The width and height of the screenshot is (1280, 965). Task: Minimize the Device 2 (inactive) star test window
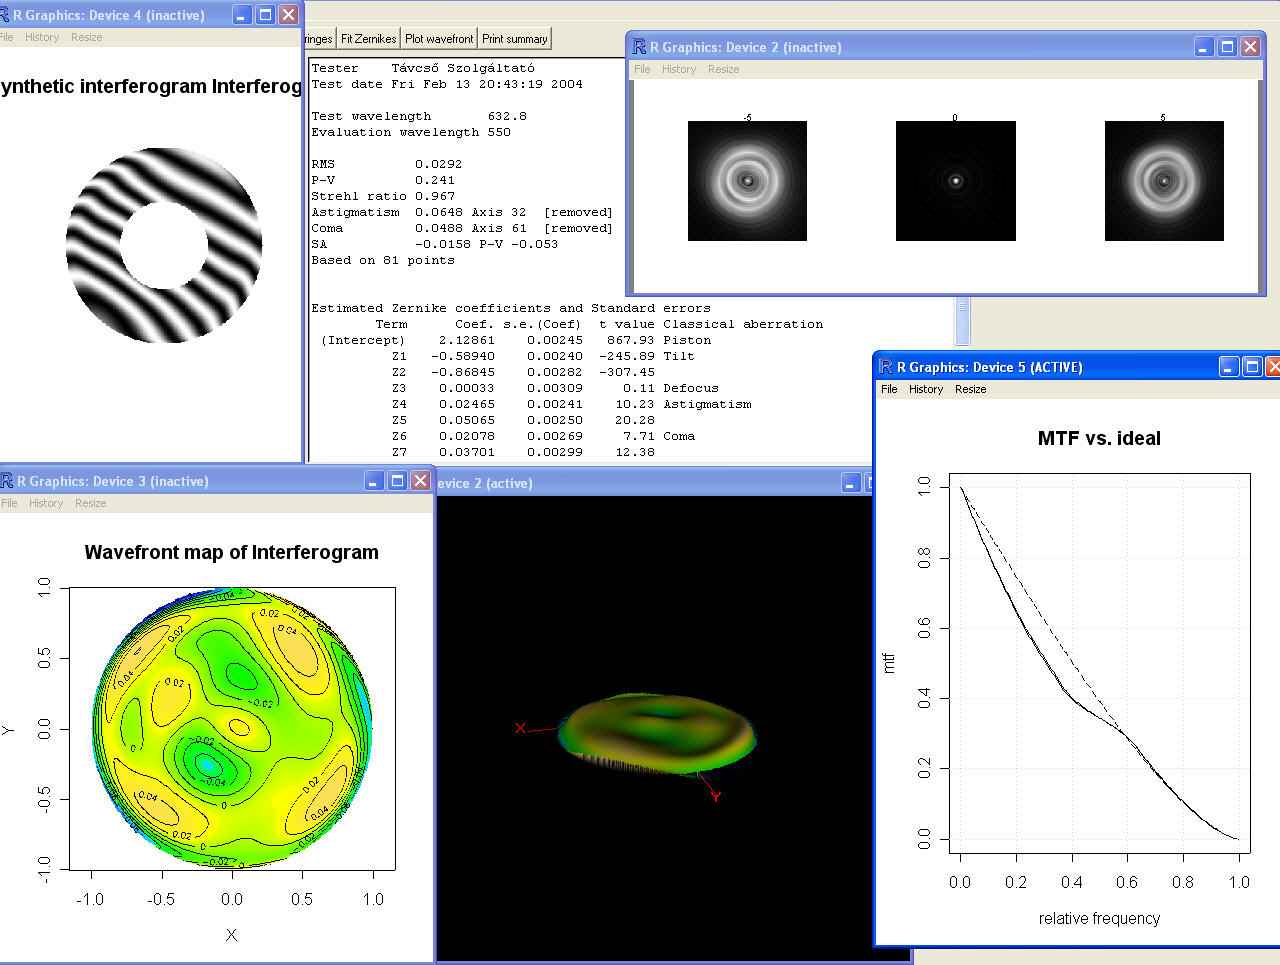pyautogui.click(x=1203, y=47)
